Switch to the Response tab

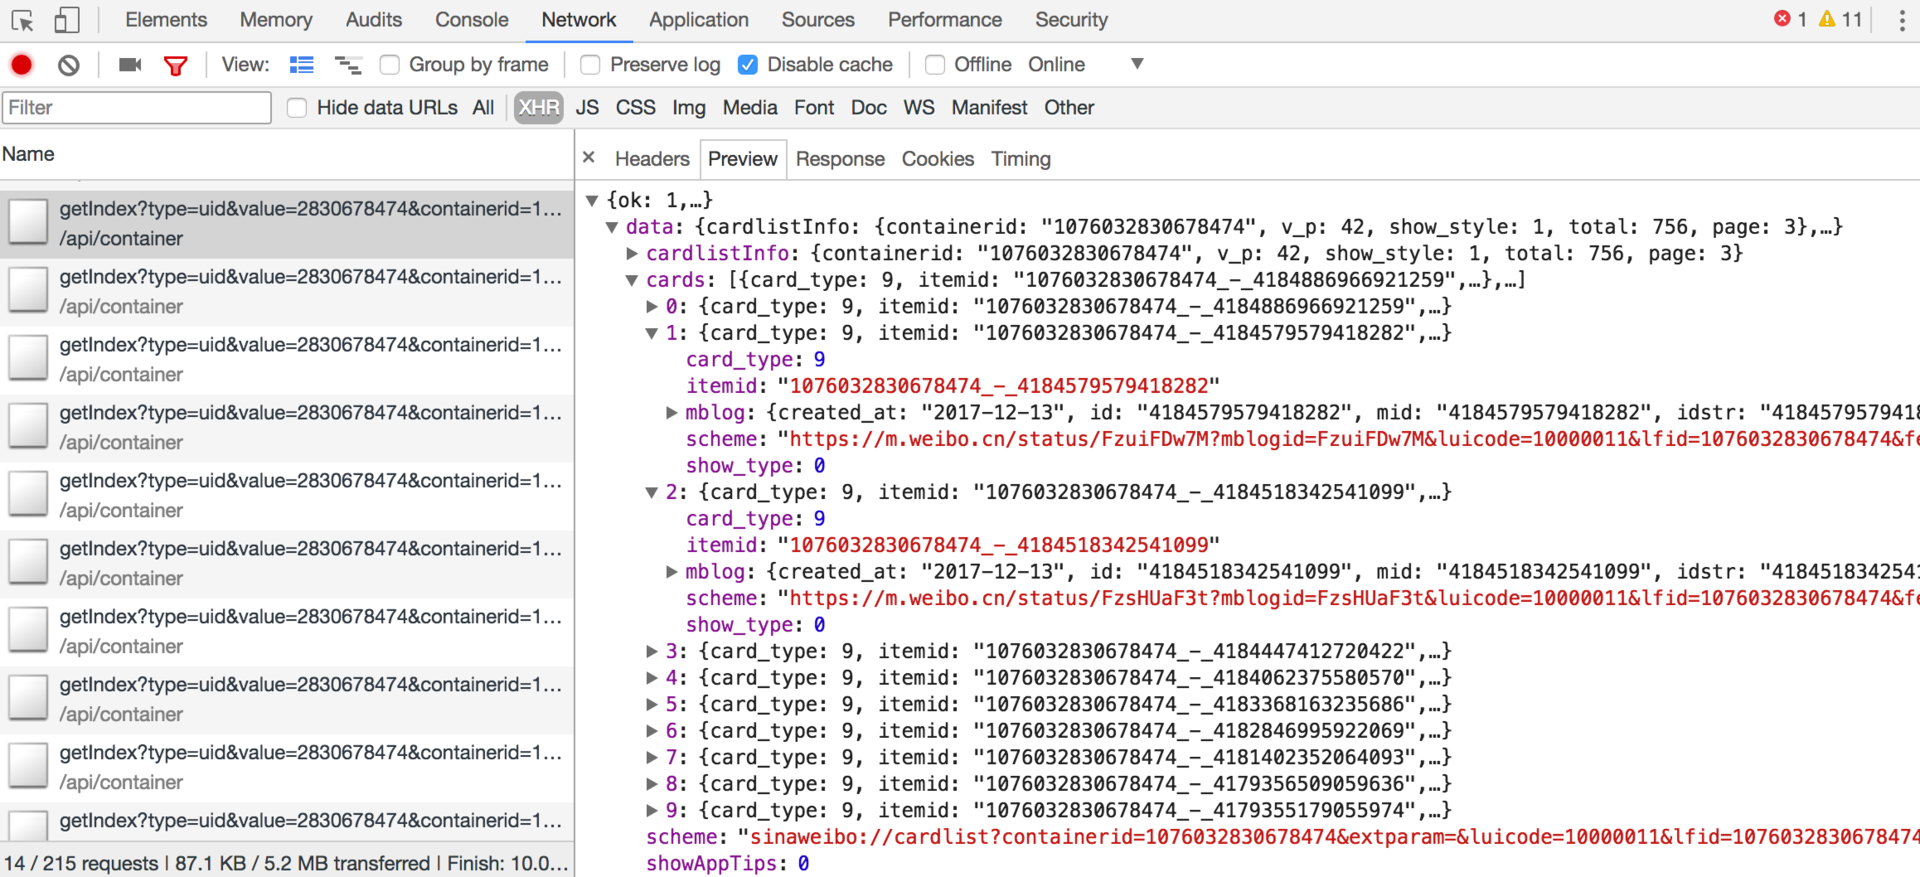point(839,159)
